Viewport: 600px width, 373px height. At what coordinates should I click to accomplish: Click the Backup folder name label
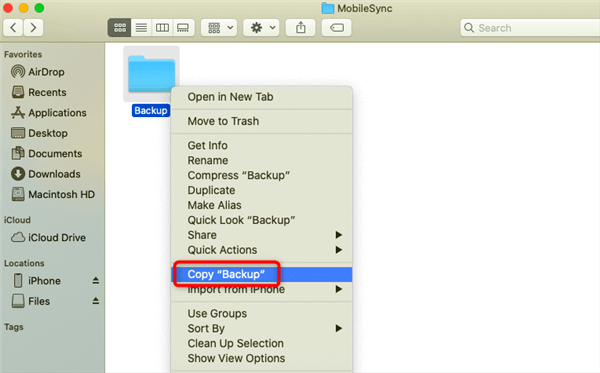[x=151, y=111]
